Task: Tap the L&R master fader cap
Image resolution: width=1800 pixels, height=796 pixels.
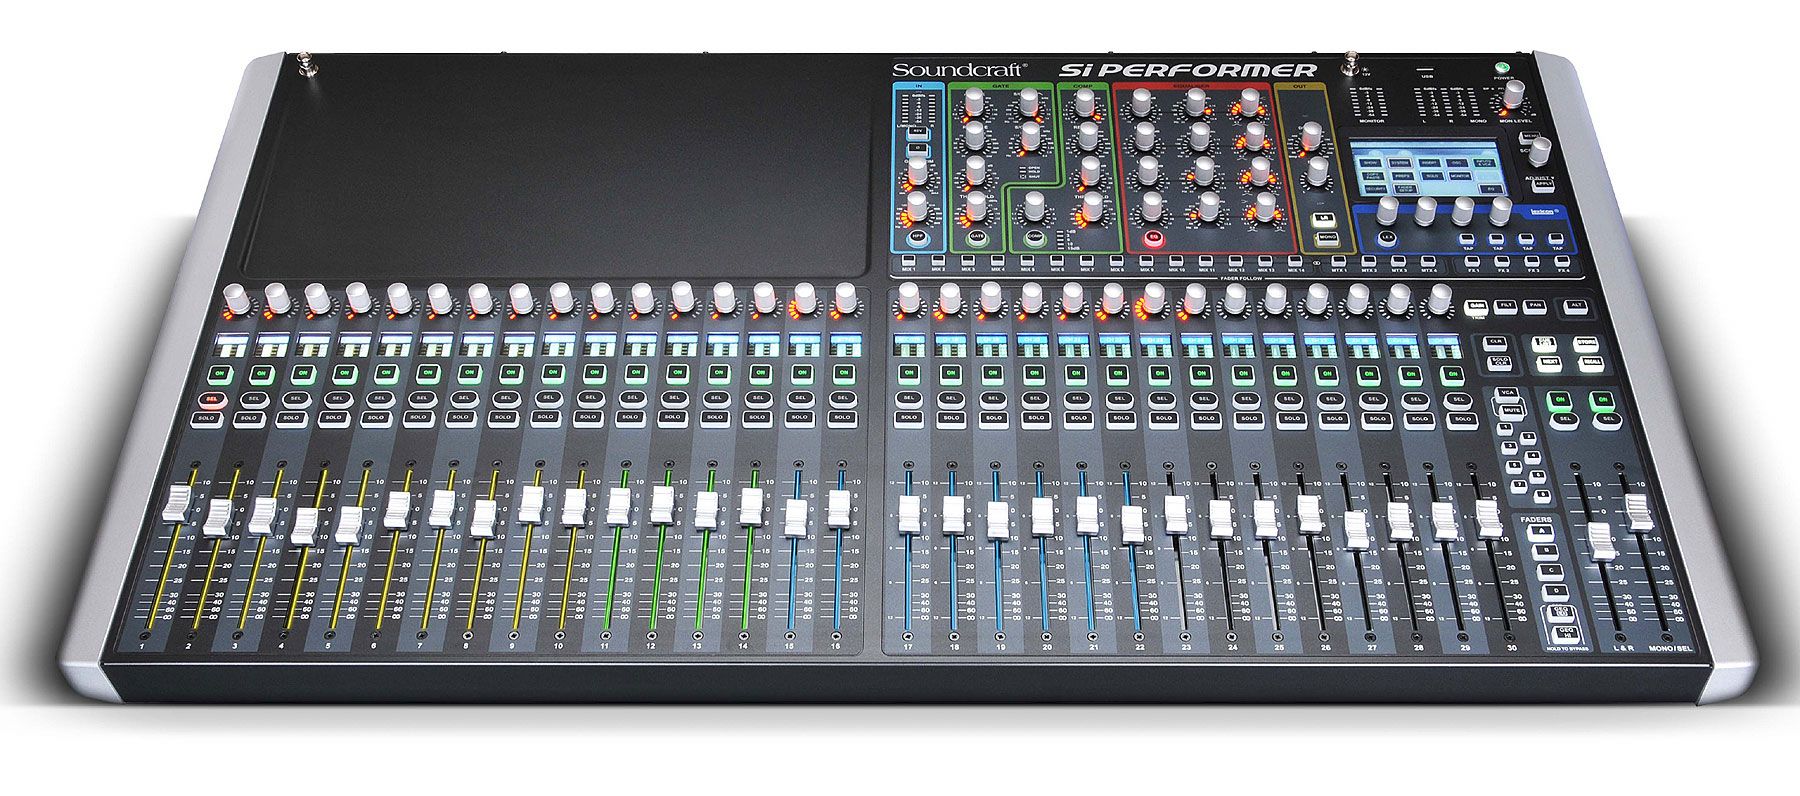Action: 1600,542
